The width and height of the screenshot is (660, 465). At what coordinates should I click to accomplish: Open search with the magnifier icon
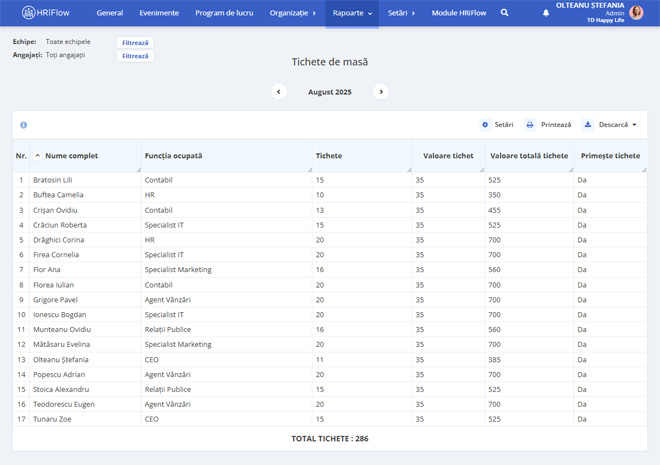(x=504, y=13)
